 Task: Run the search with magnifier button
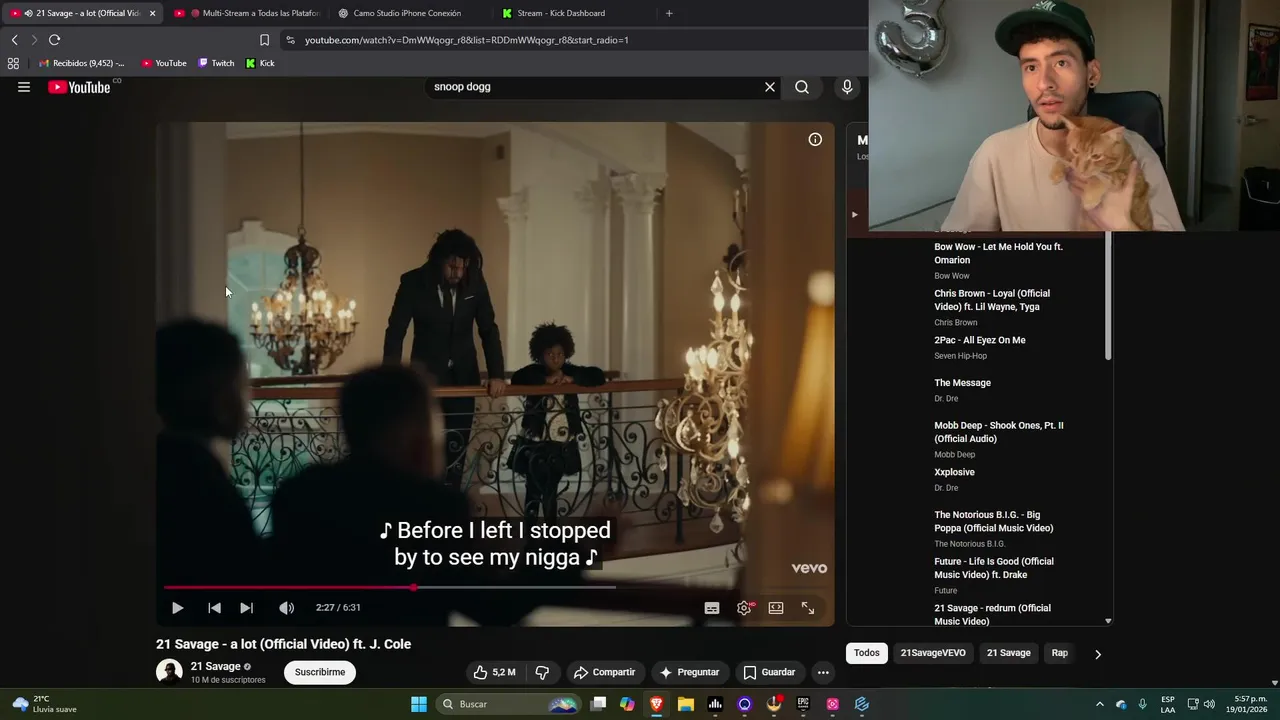pyautogui.click(x=802, y=87)
